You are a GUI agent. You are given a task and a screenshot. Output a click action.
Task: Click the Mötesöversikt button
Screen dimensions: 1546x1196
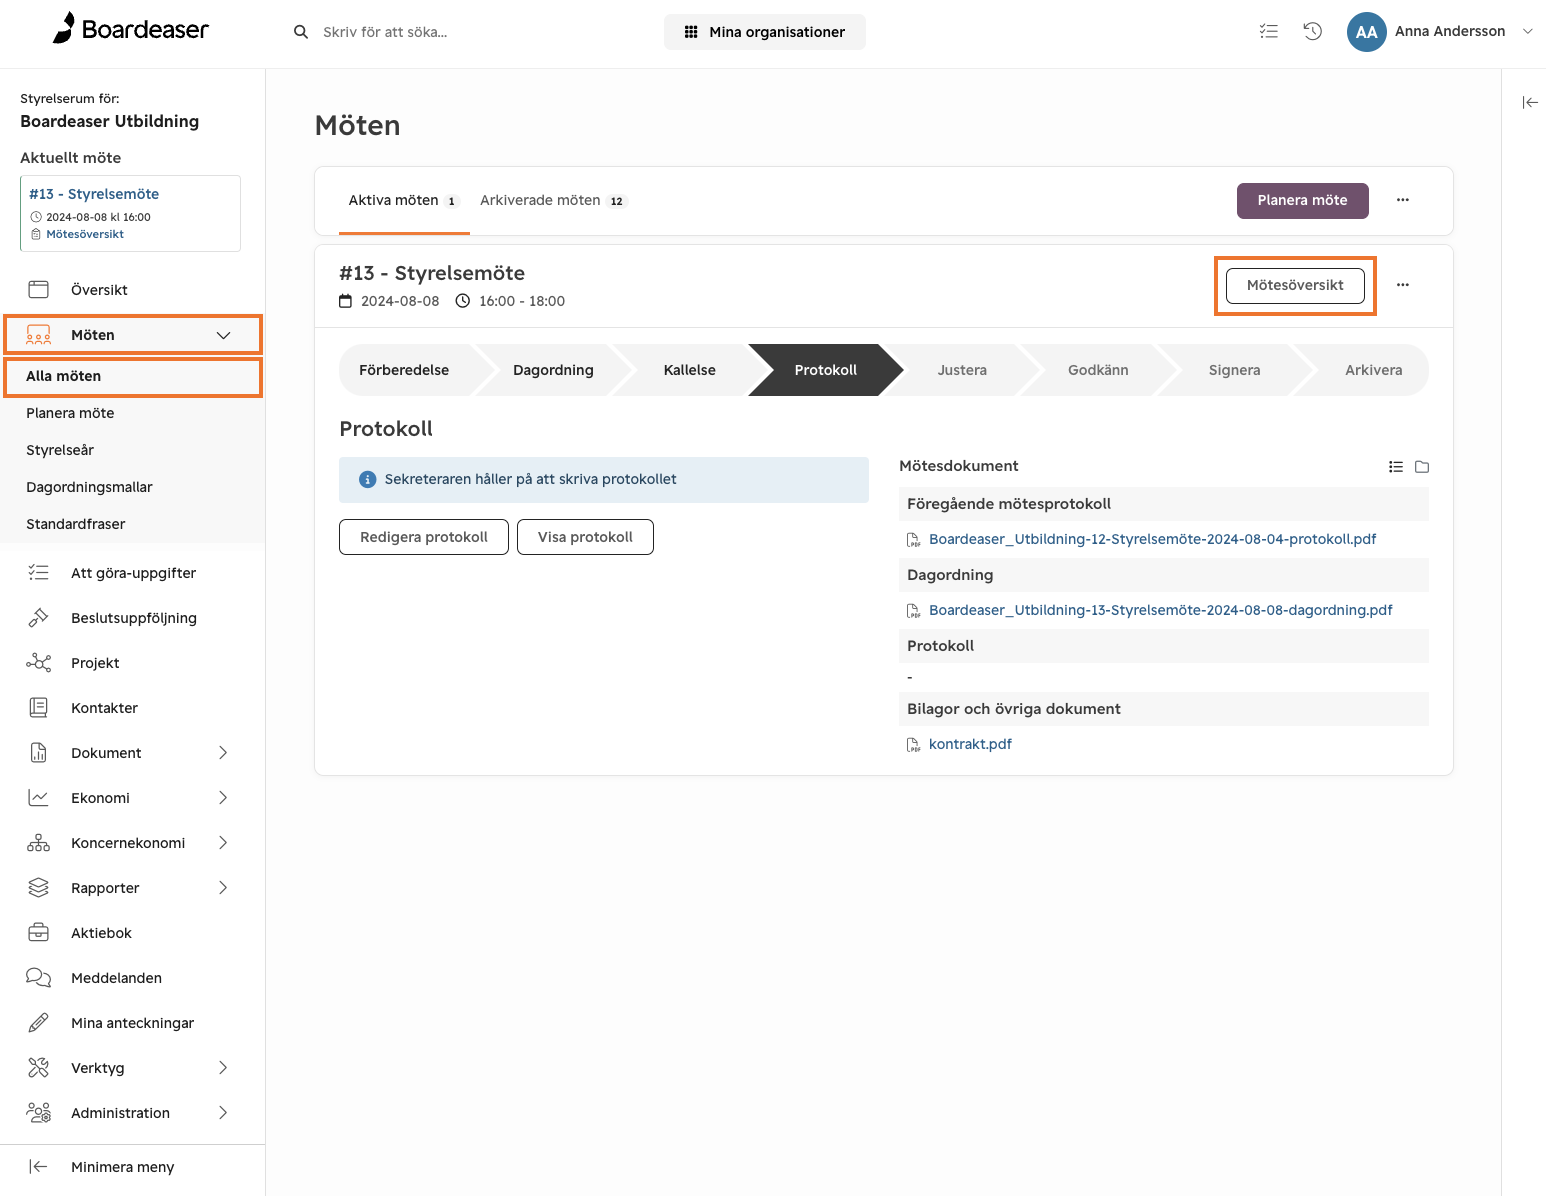(1295, 285)
